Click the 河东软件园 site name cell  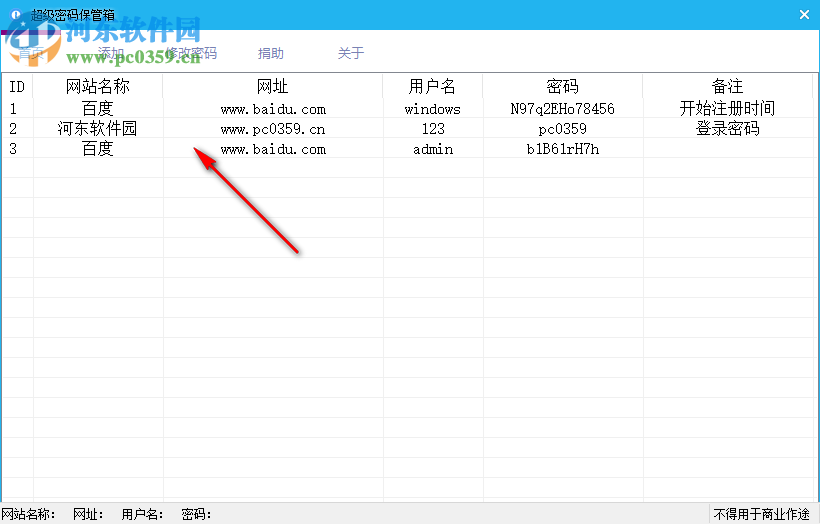pos(97,129)
